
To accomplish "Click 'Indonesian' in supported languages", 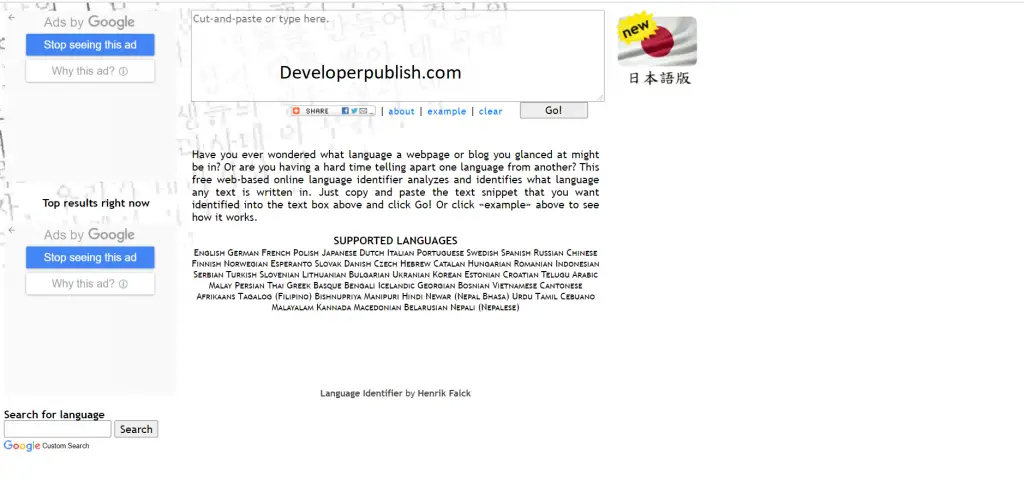I will click(x=577, y=264).
